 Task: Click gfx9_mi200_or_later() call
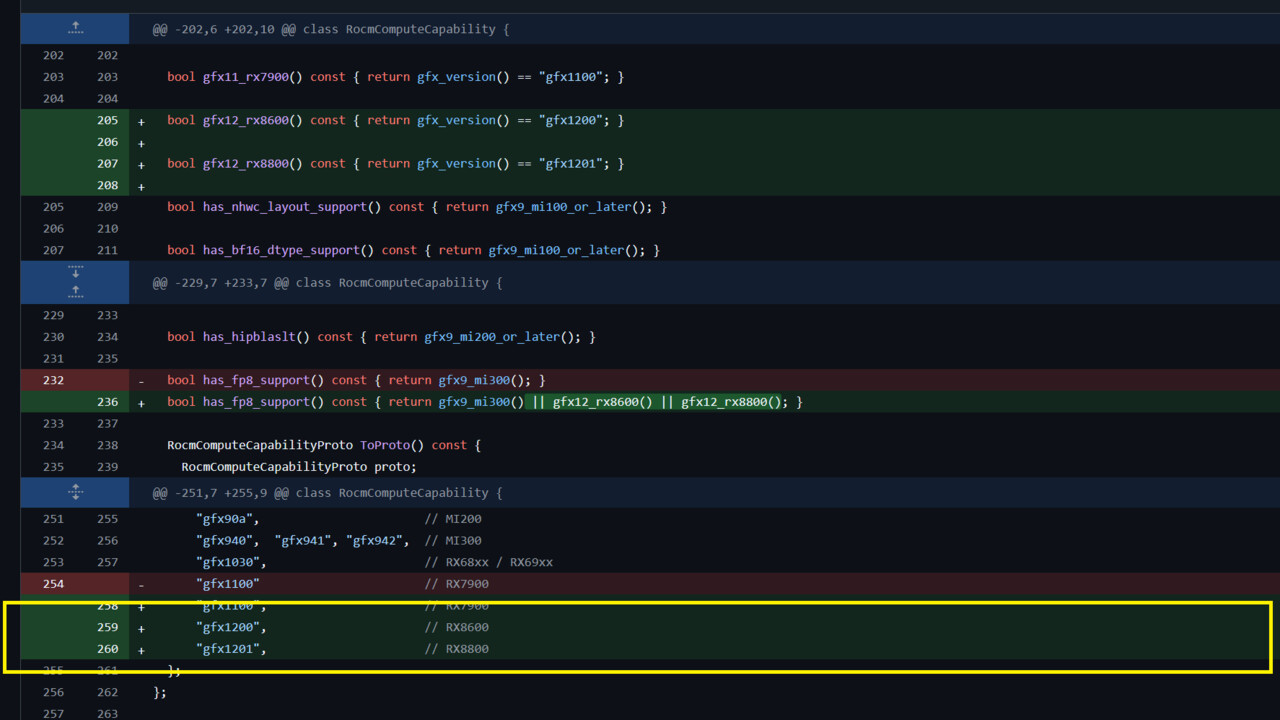tap(502, 337)
